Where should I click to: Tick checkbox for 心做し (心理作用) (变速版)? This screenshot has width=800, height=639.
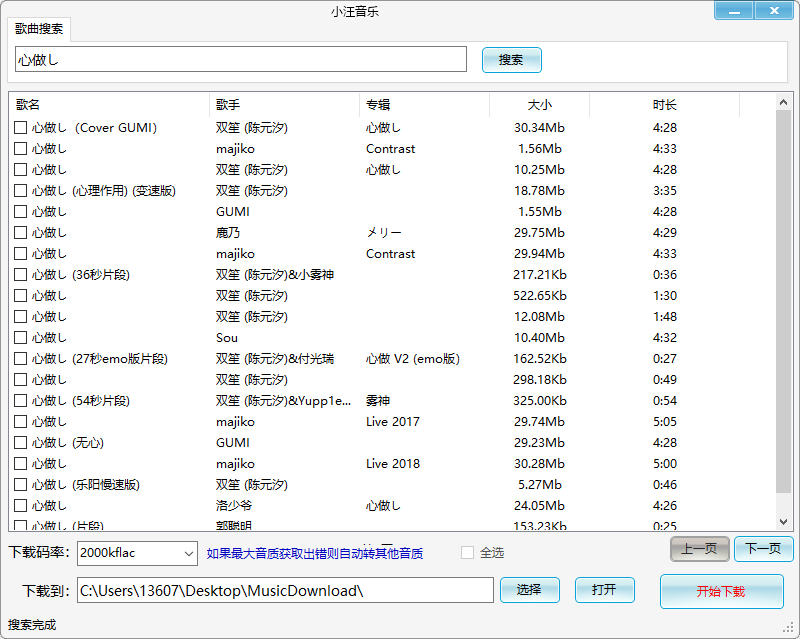tap(20, 190)
